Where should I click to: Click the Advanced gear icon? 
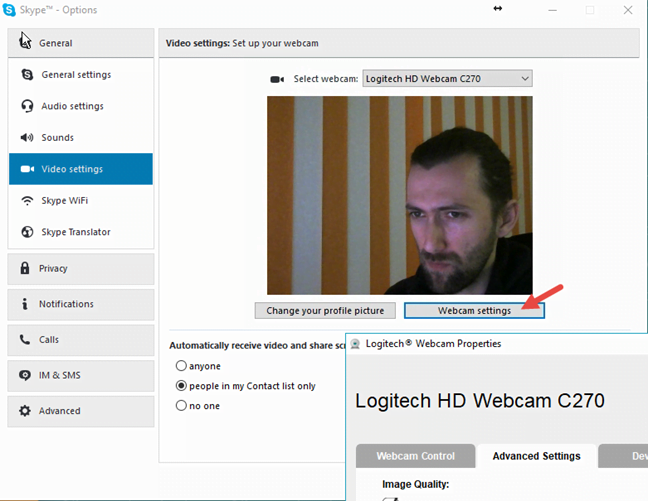click(25, 411)
